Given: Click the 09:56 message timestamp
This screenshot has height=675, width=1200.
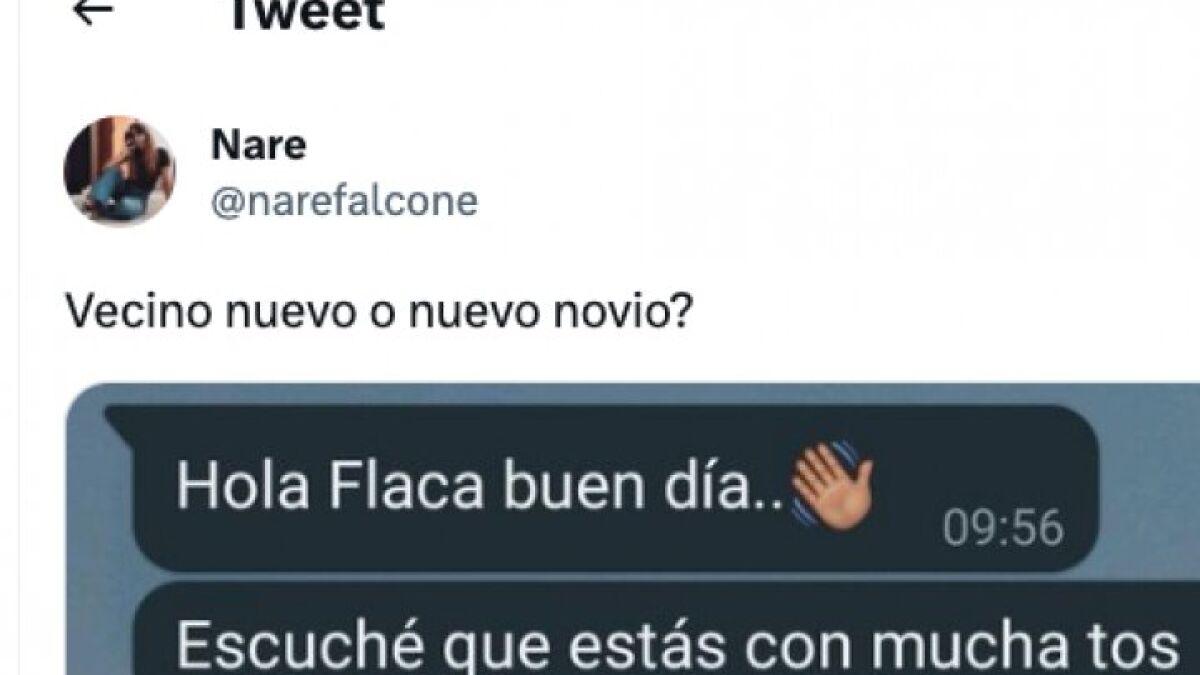Looking at the screenshot, I should point(1004,528).
